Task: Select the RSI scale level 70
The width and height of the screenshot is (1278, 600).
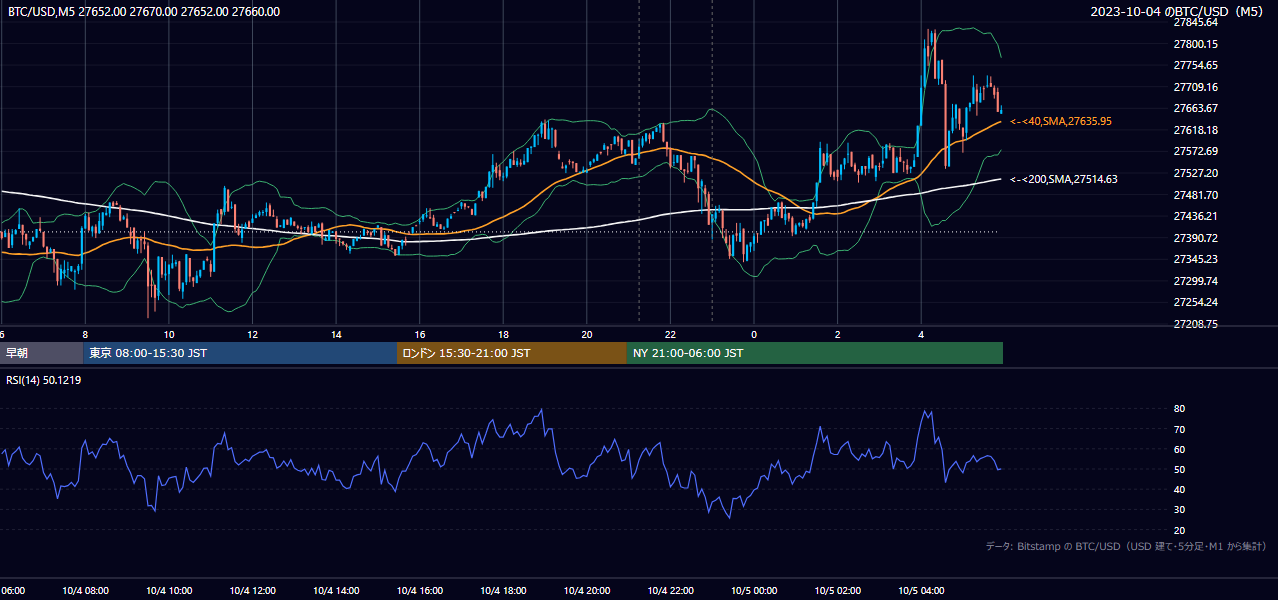Action: click(x=1179, y=429)
